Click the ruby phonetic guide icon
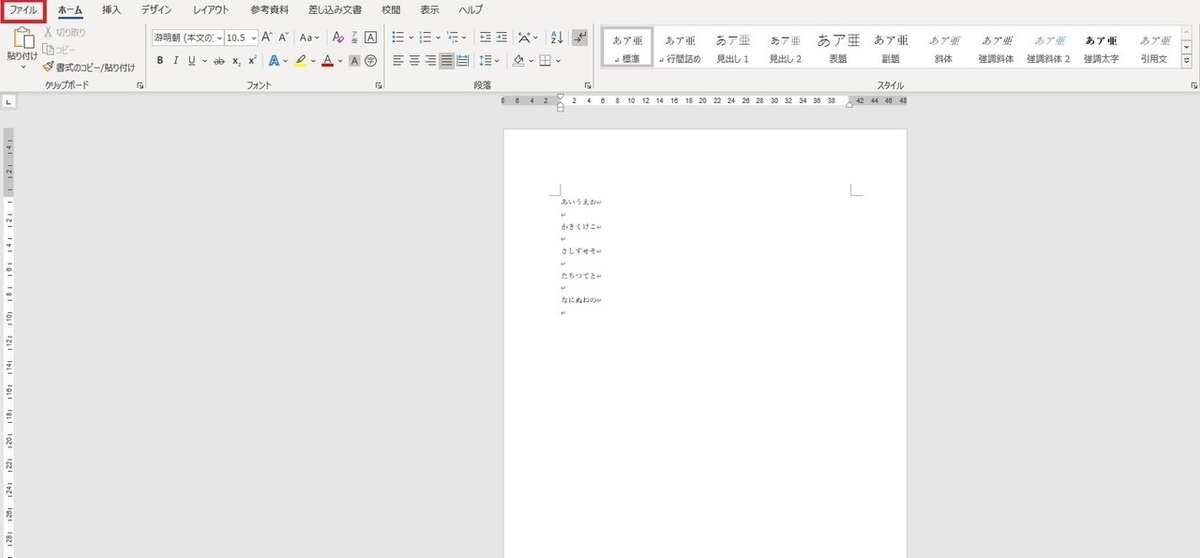 tap(354, 37)
